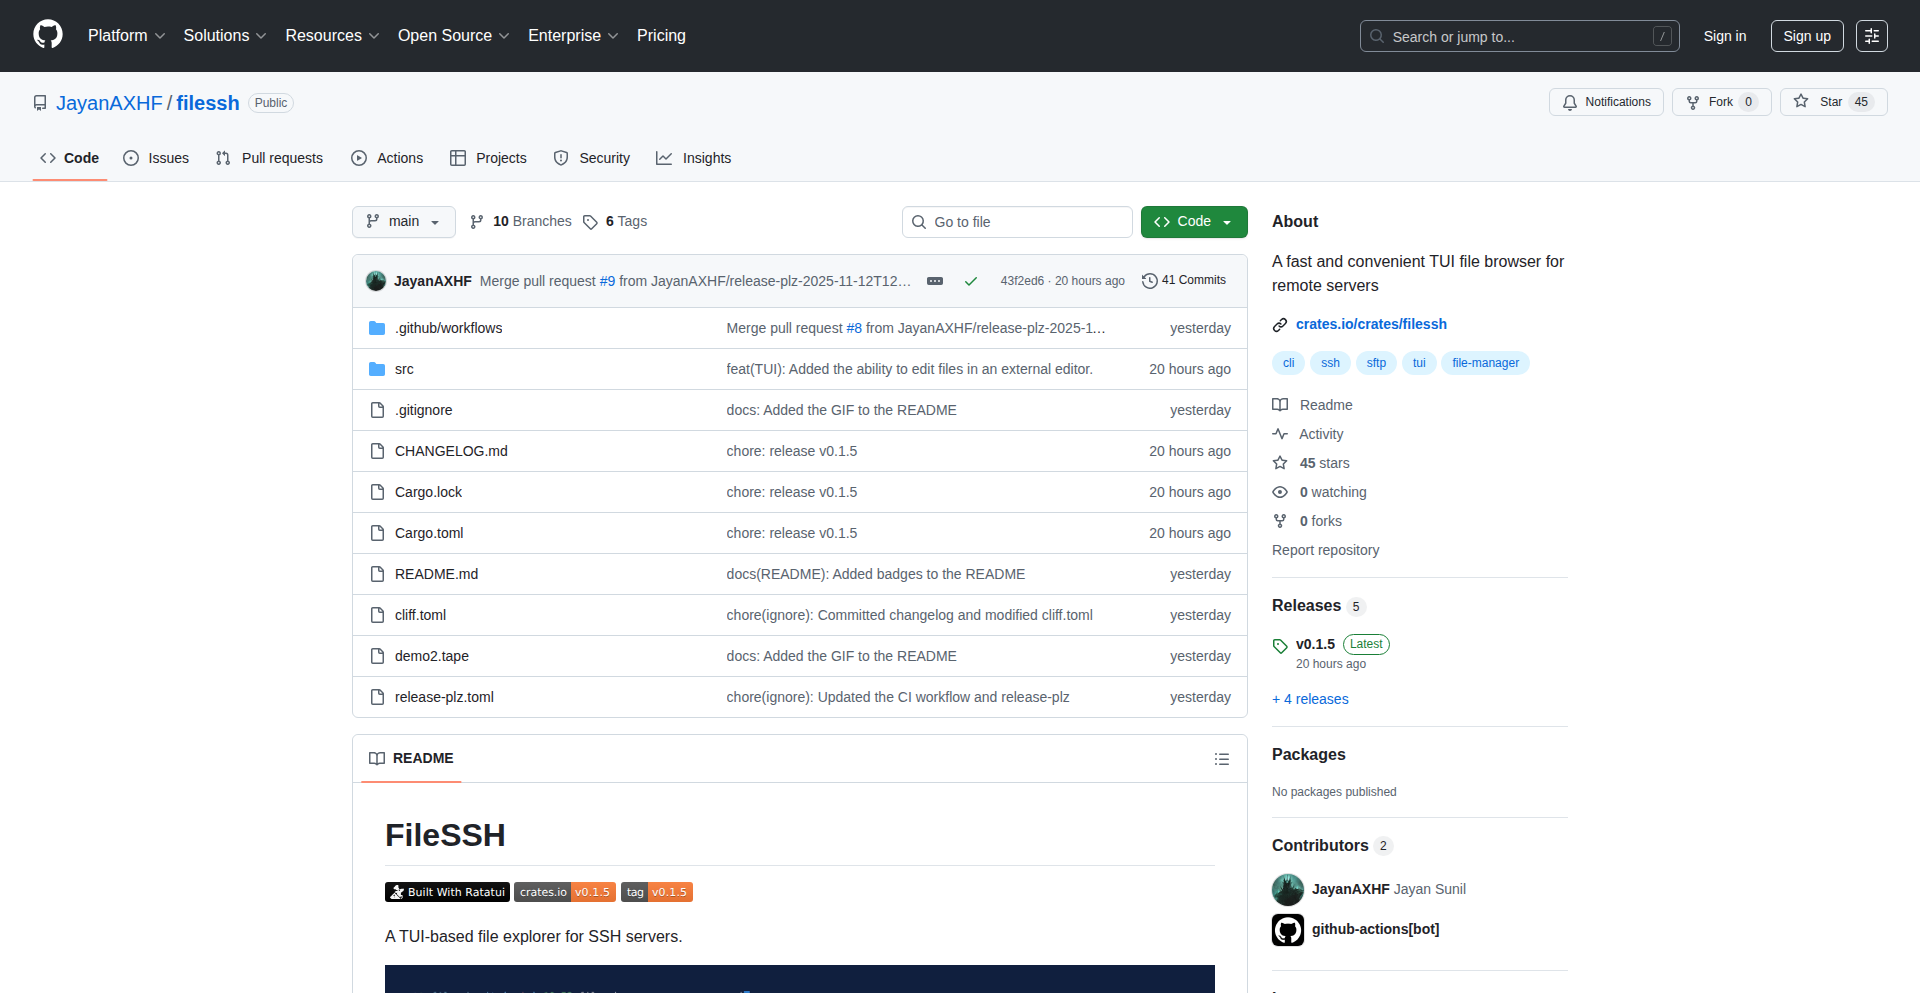Click the JayanAXHF avatar in contributors
Viewport: 1920px width, 993px height.
pos(1287,889)
